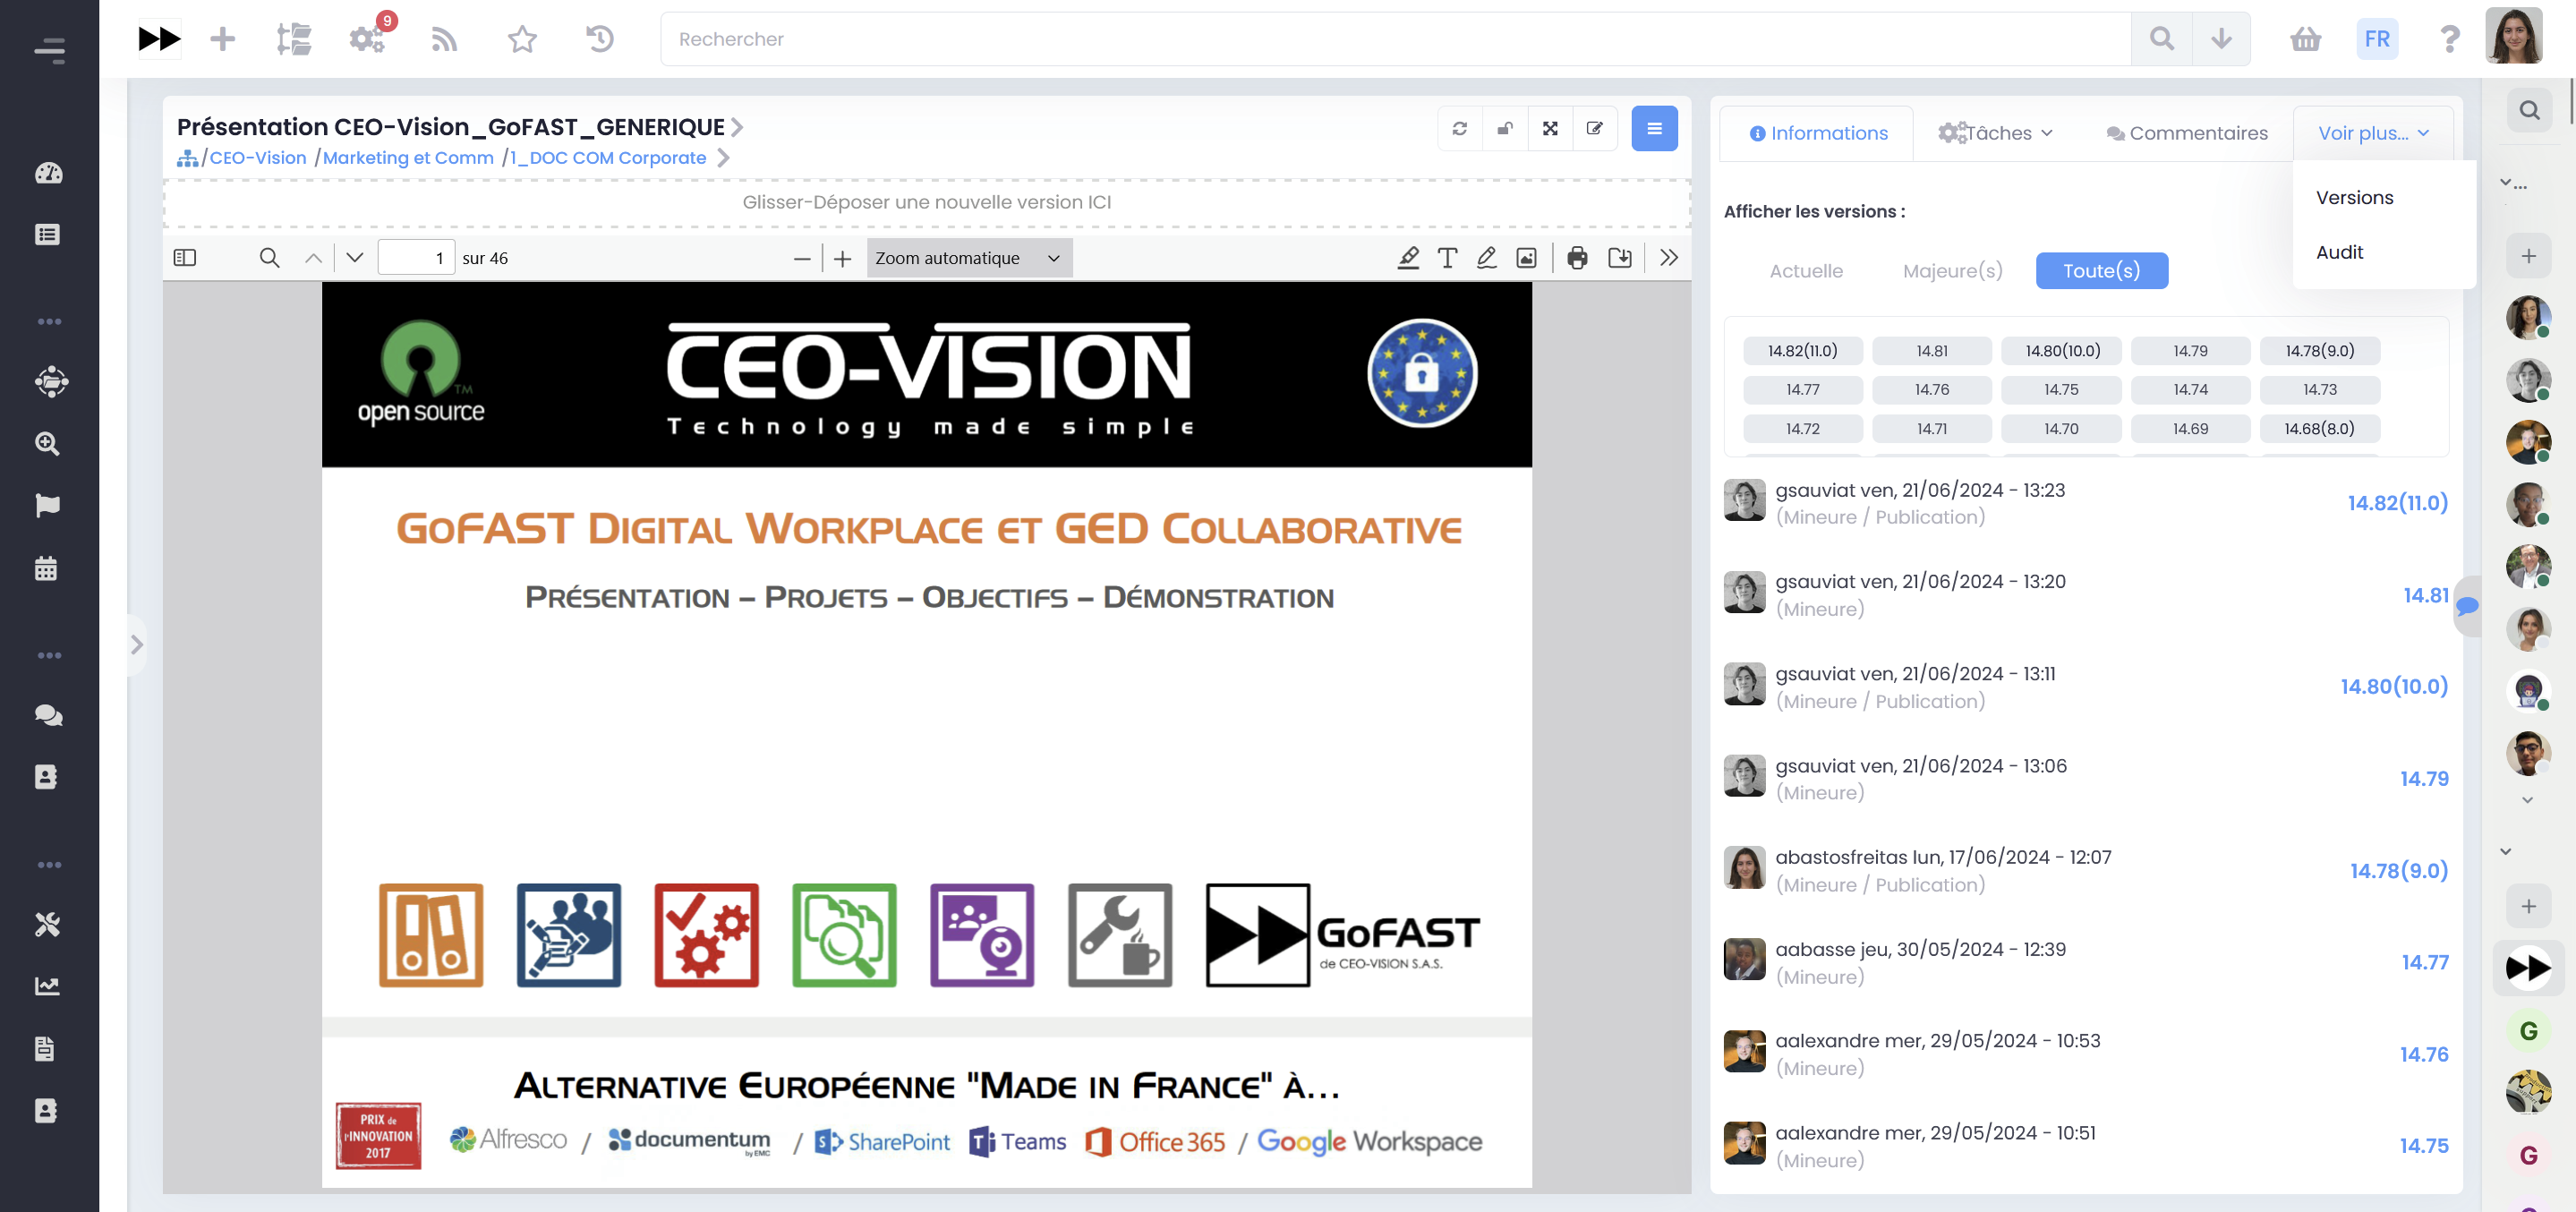The height and width of the screenshot is (1212, 2576).
Task: Select the Add Text annotation tool
Action: click(1447, 257)
